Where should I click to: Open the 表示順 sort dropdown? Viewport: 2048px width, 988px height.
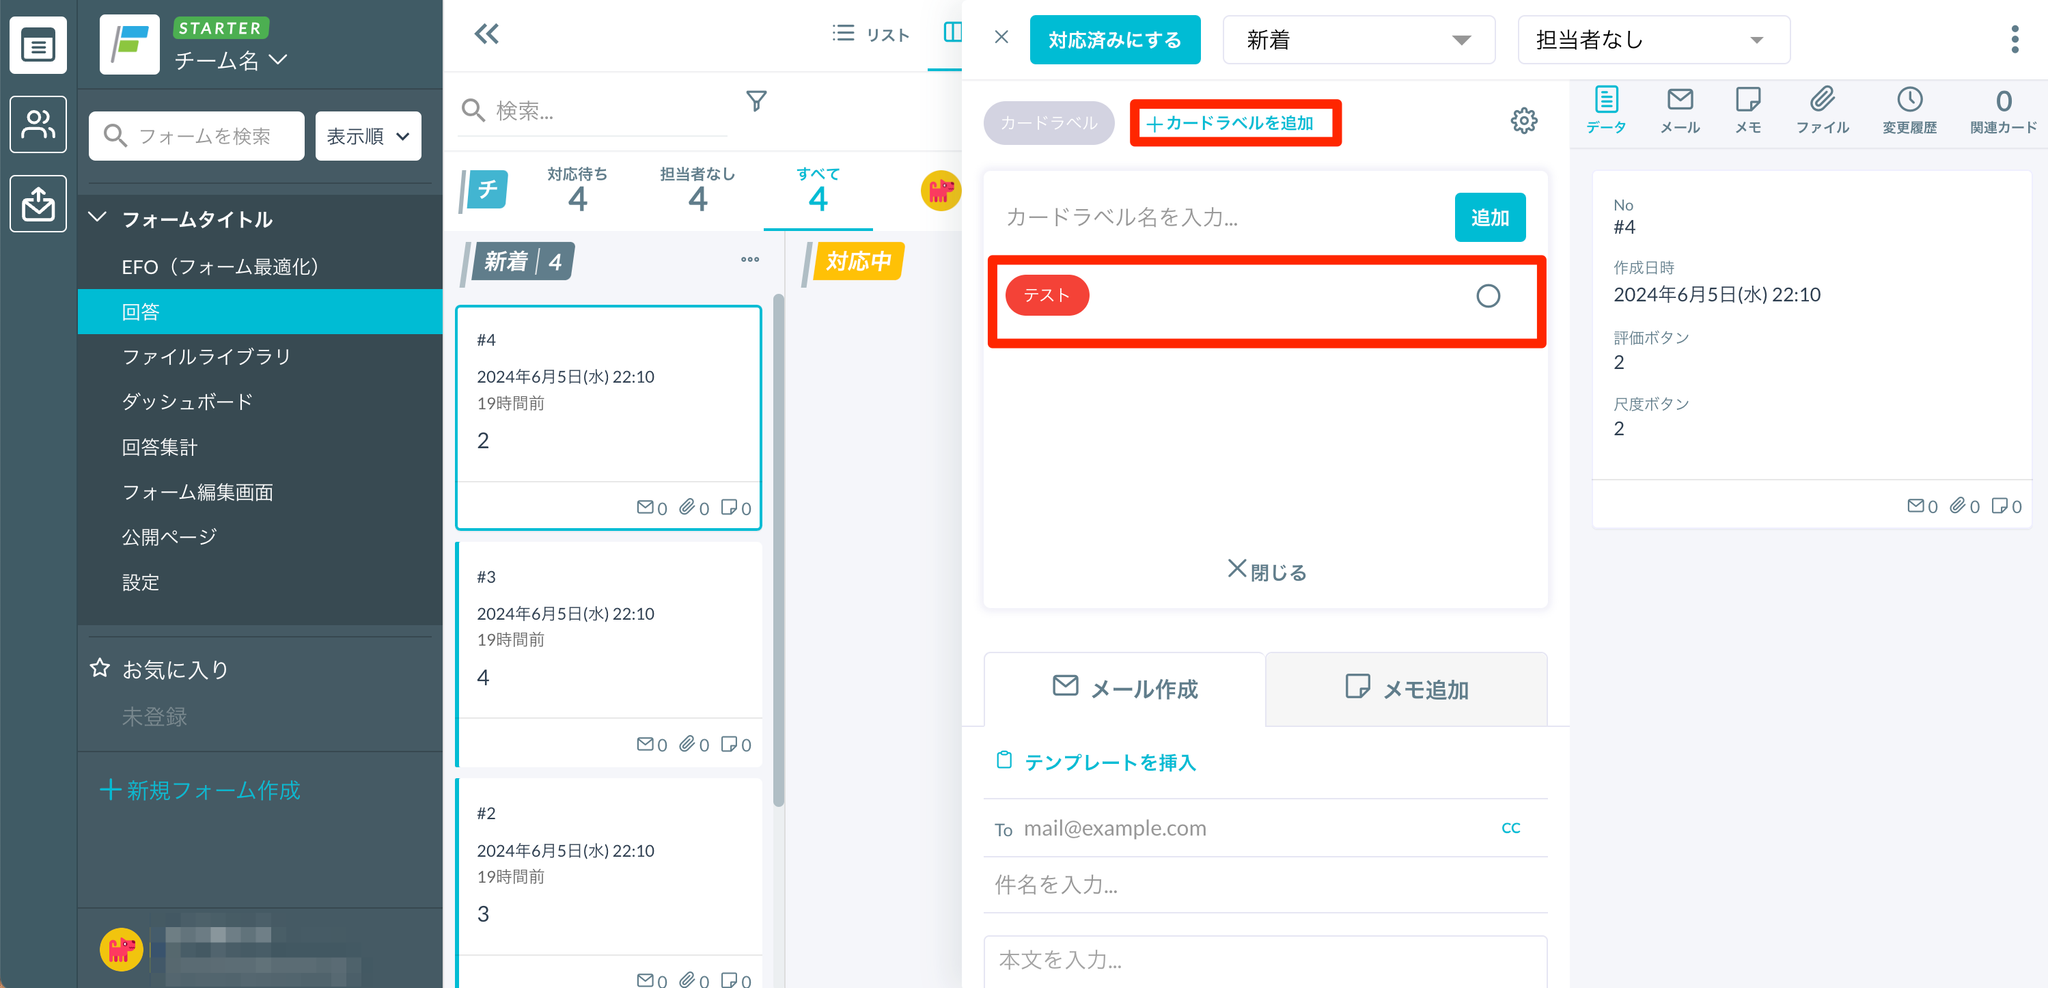pyautogui.click(x=368, y=136)
